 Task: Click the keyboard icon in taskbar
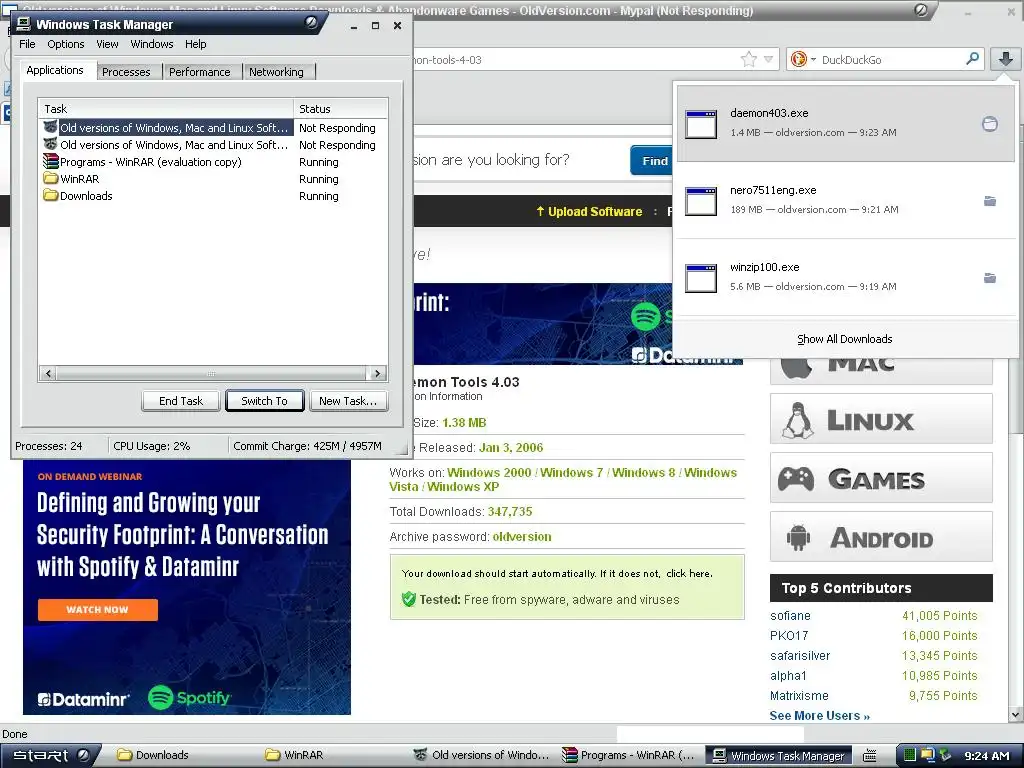click(x=869, y=756)
